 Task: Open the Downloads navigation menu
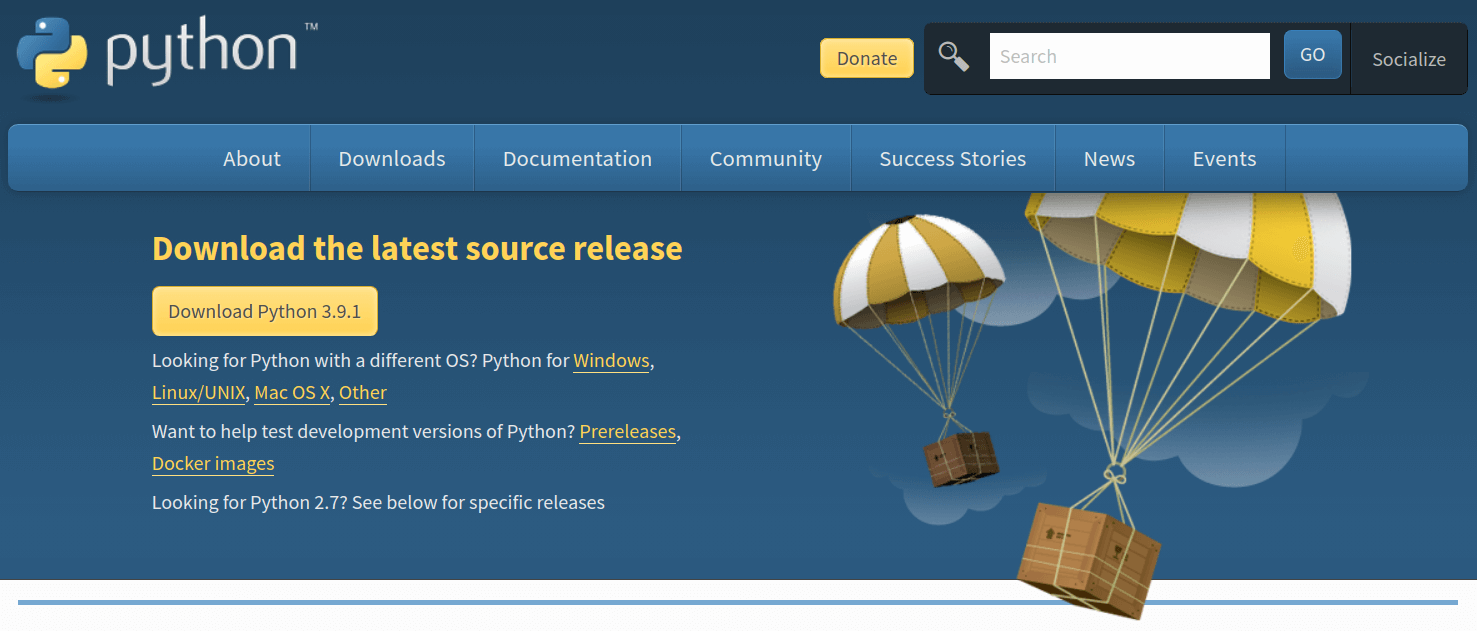click(x=392, y=158)
